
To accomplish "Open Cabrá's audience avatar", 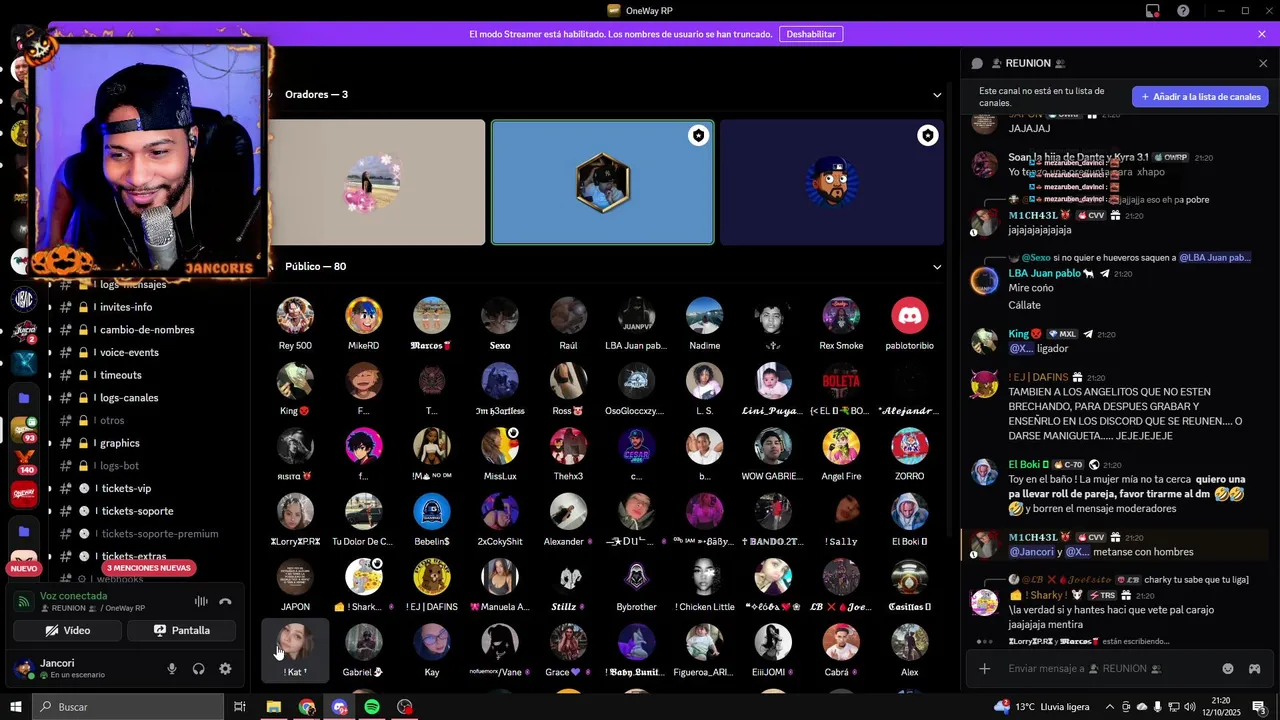I will coord(841,642).
